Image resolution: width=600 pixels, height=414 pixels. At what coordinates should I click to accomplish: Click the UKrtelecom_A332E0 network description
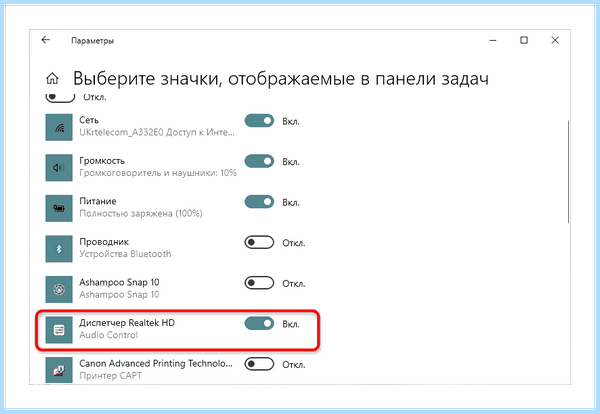[x=157, y=132]
